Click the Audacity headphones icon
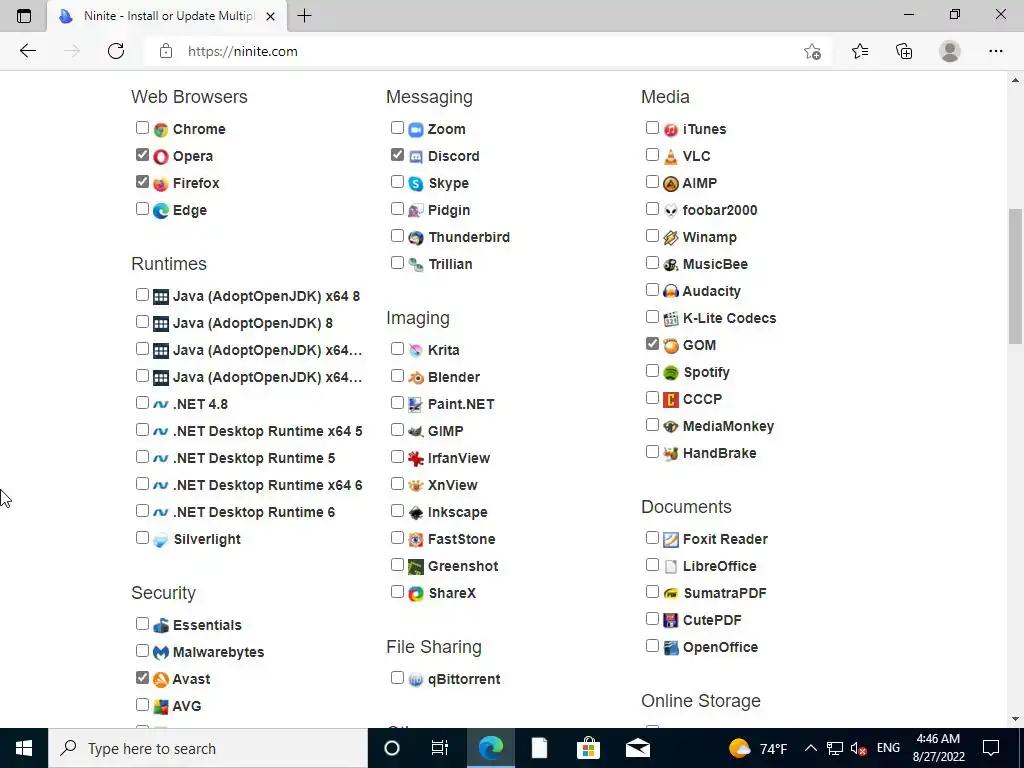This screenshot has height=768, width=1024. [x=671, y=291]
